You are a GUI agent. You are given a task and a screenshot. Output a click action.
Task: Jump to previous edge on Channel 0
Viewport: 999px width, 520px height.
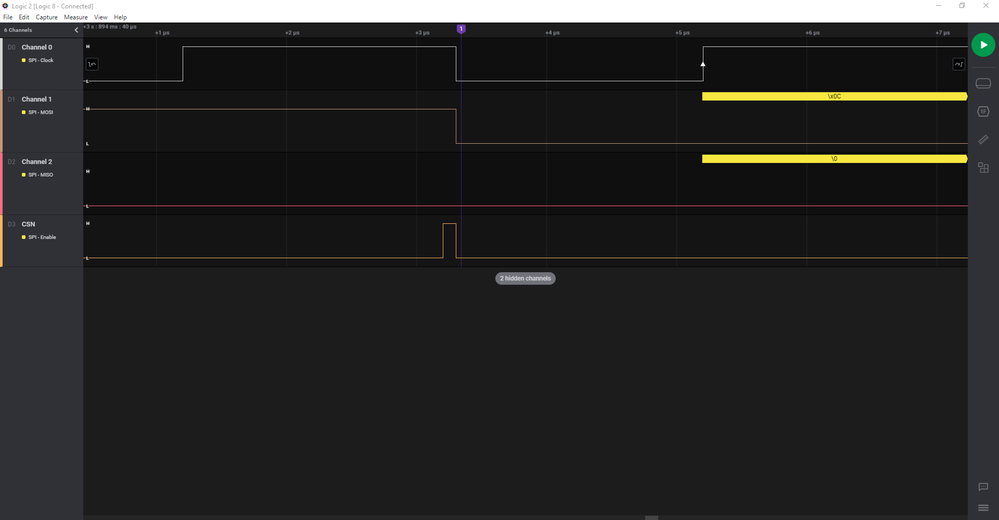click(92, 64)
